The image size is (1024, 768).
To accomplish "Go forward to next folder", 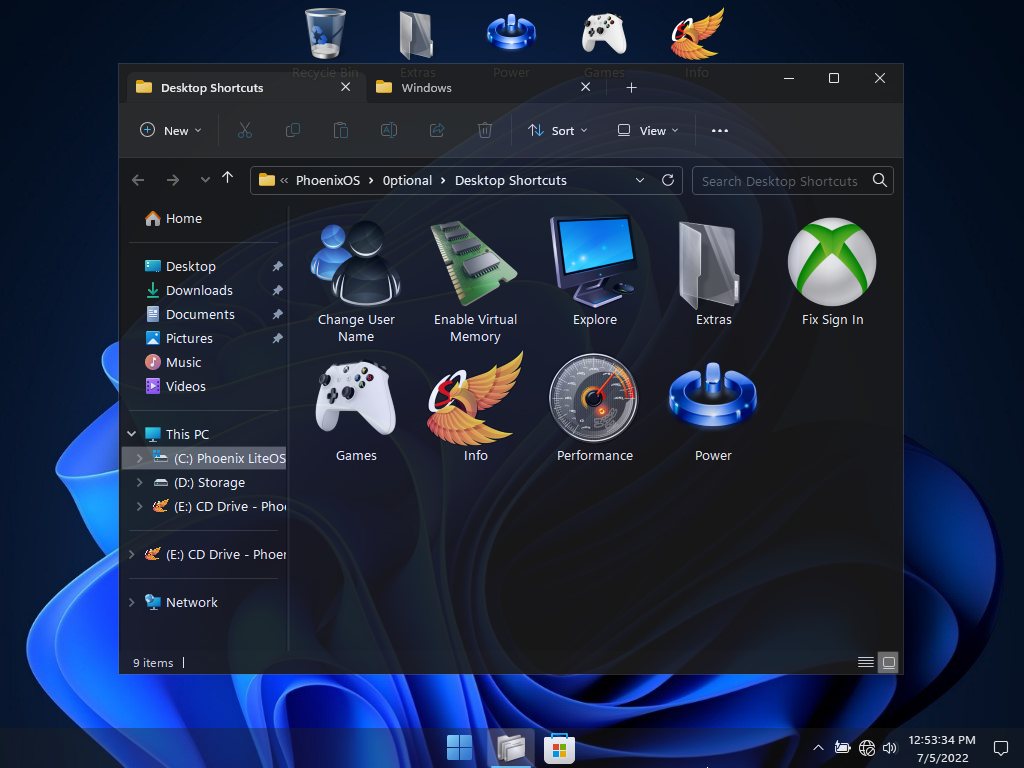I will [172, 180].
